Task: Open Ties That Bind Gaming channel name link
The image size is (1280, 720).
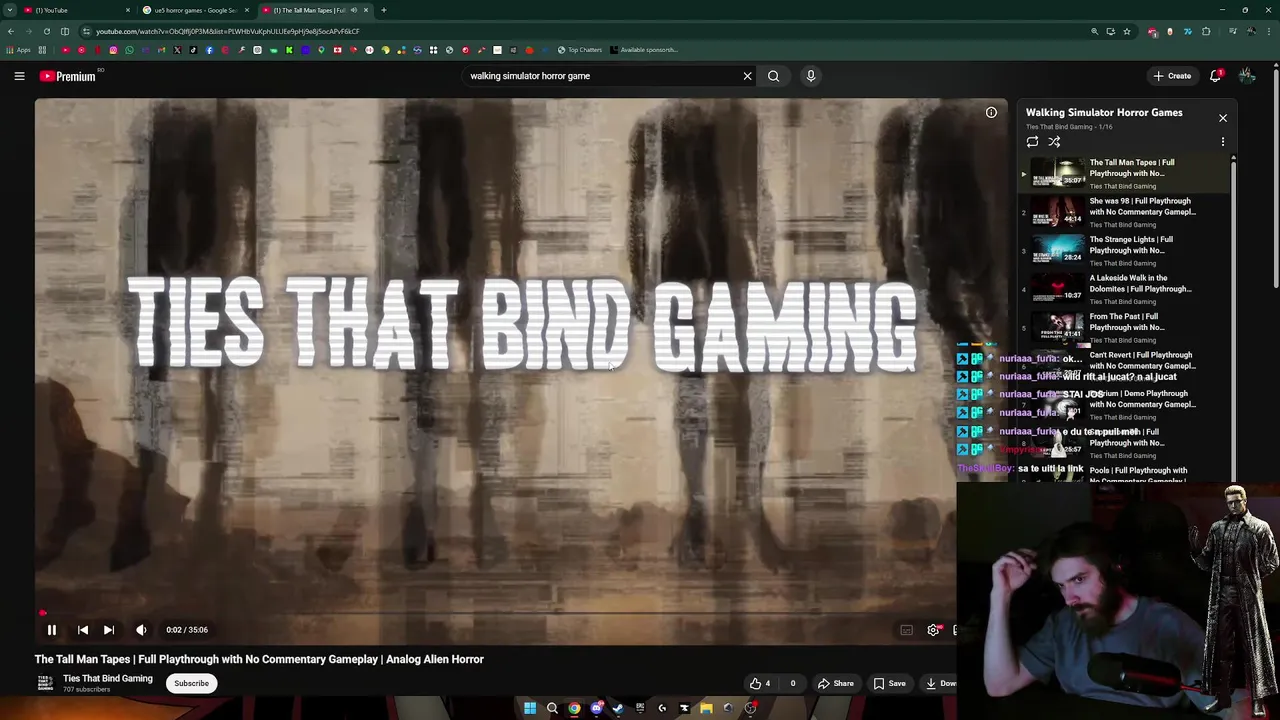Action: 108,678
